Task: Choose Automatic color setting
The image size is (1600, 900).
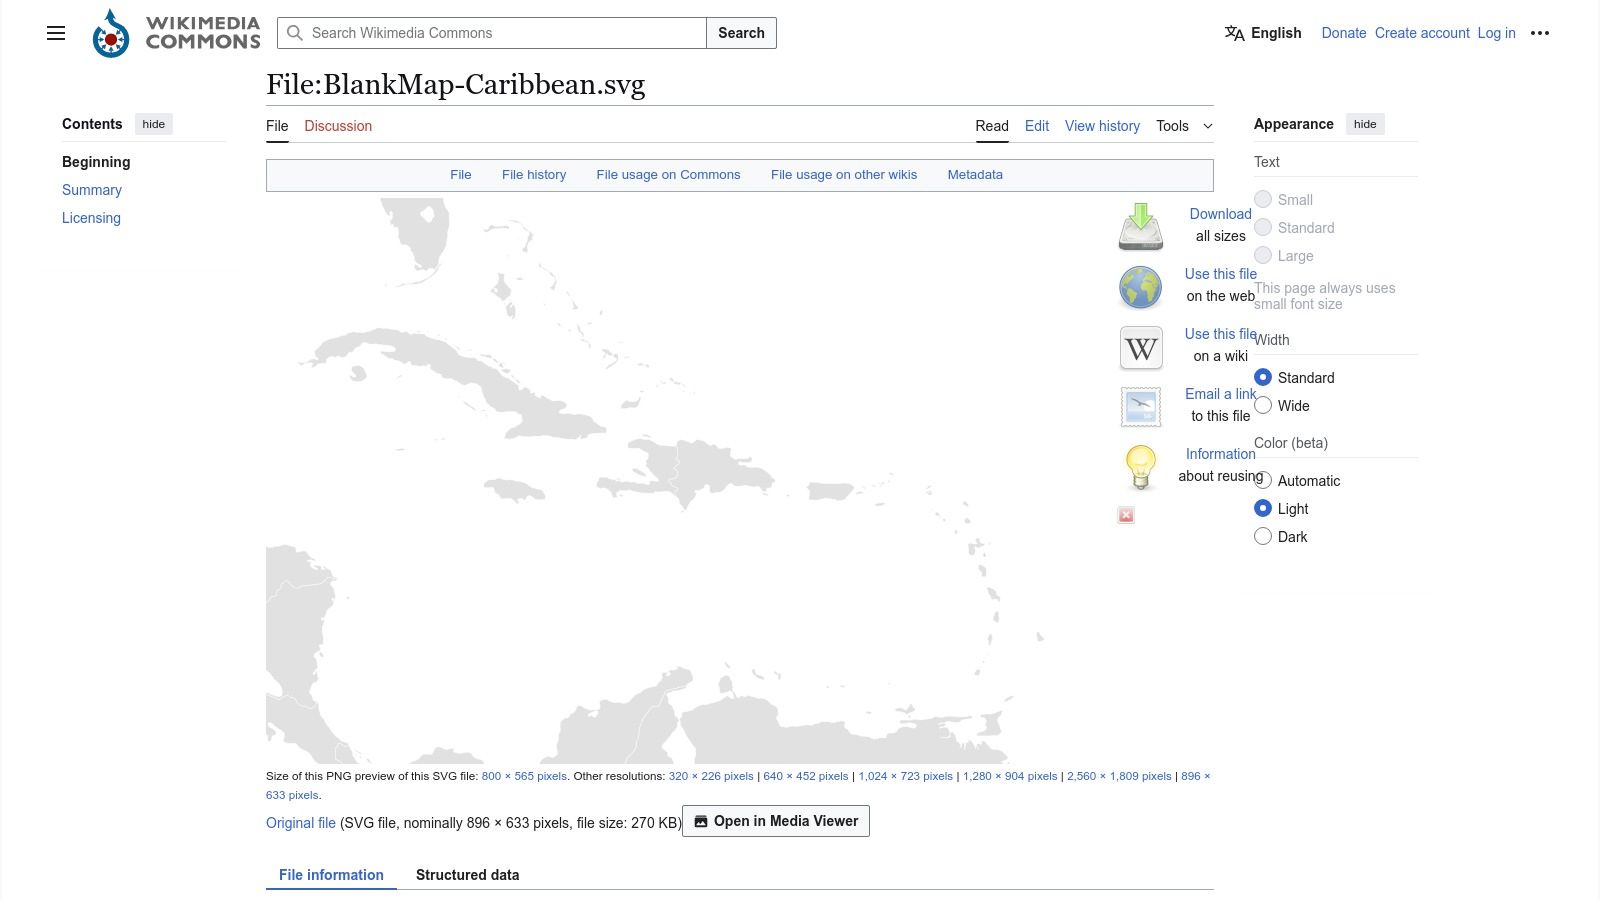Action: 1263,480
